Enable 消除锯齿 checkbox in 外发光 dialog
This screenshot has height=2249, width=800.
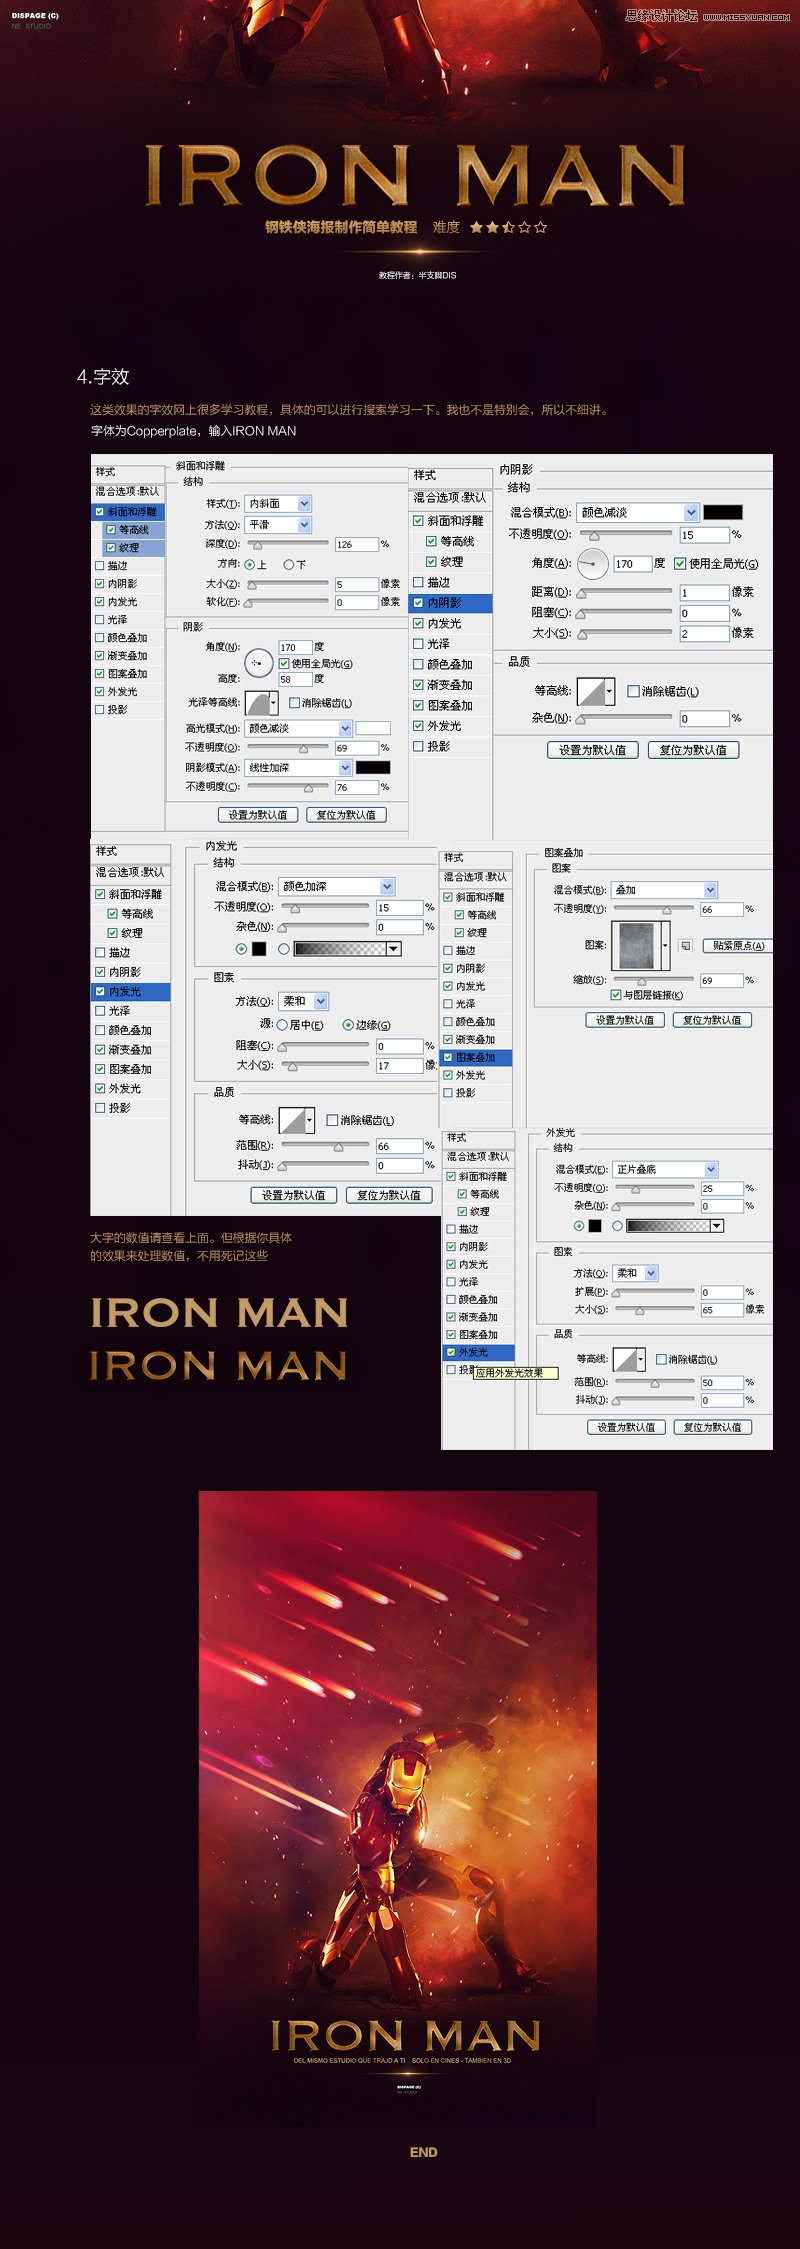point(661,1359)
